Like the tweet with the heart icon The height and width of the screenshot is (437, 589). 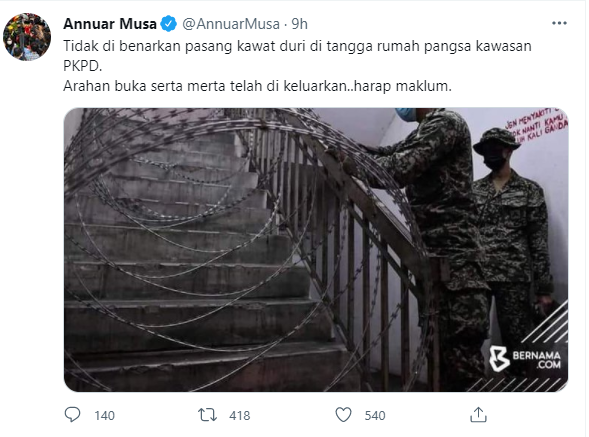point(343,415)
